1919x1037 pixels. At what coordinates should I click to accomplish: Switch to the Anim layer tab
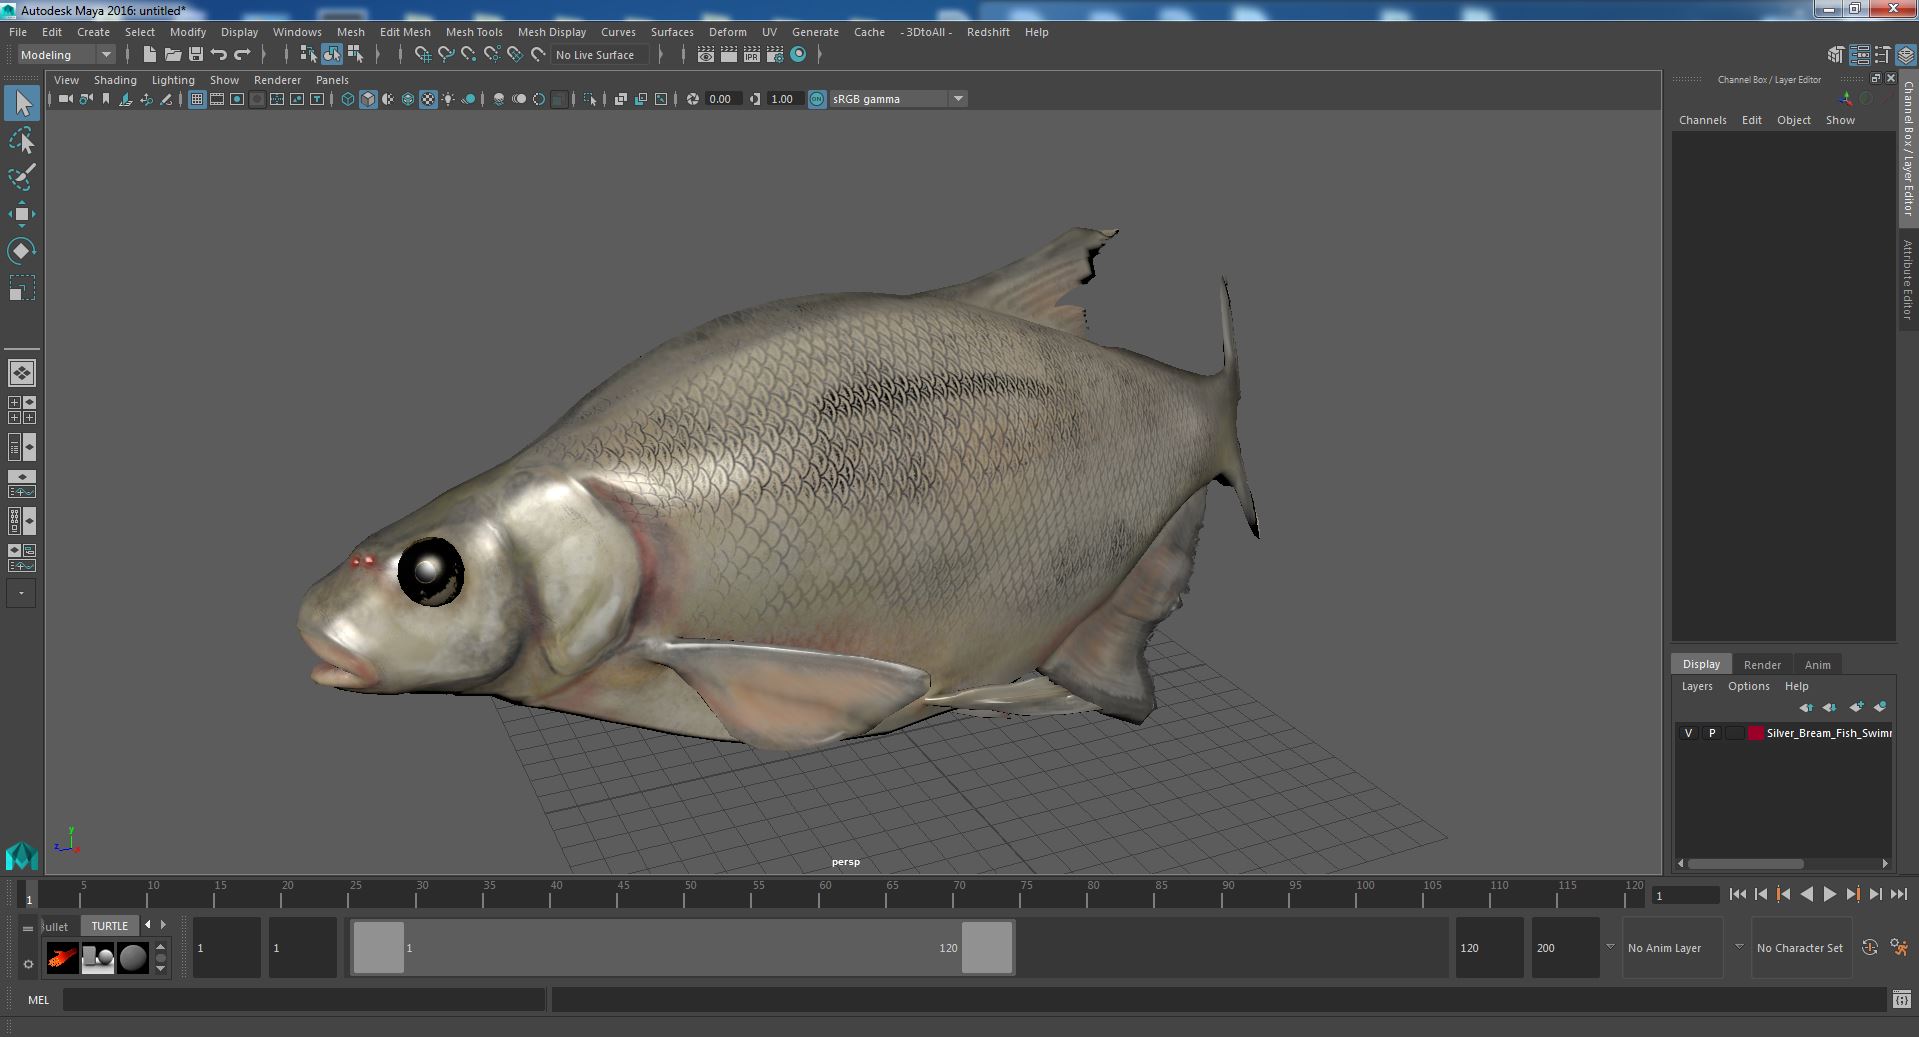[x=1817, y=664]
